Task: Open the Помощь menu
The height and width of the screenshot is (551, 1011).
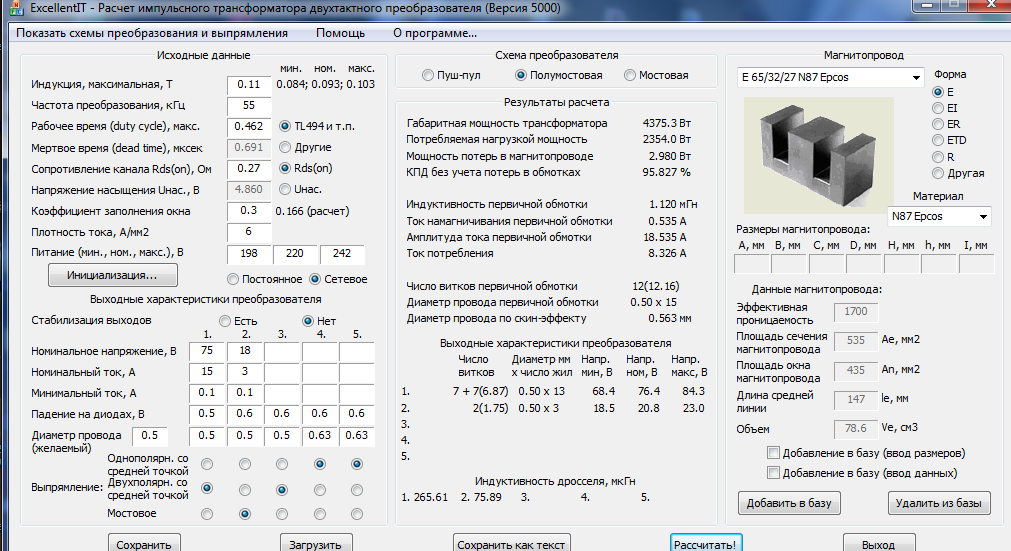Action: (x=340, y=33)
